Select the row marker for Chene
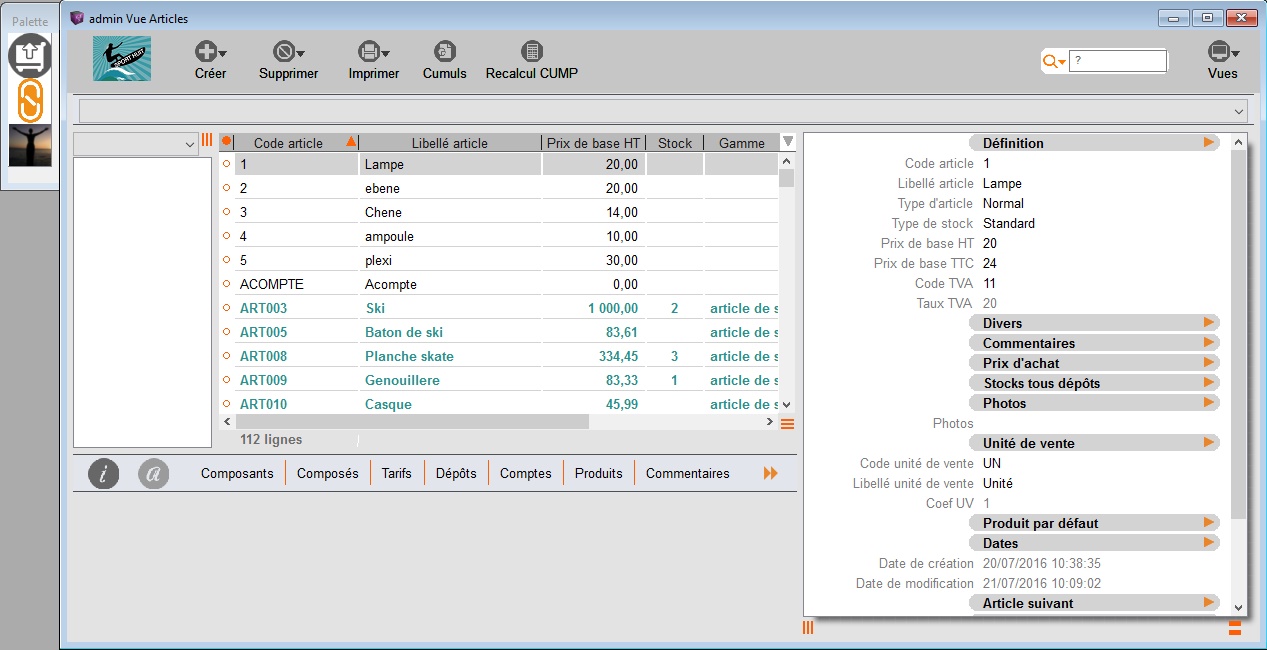Screen dimensions: 1267x650 (x=226, y=212)
